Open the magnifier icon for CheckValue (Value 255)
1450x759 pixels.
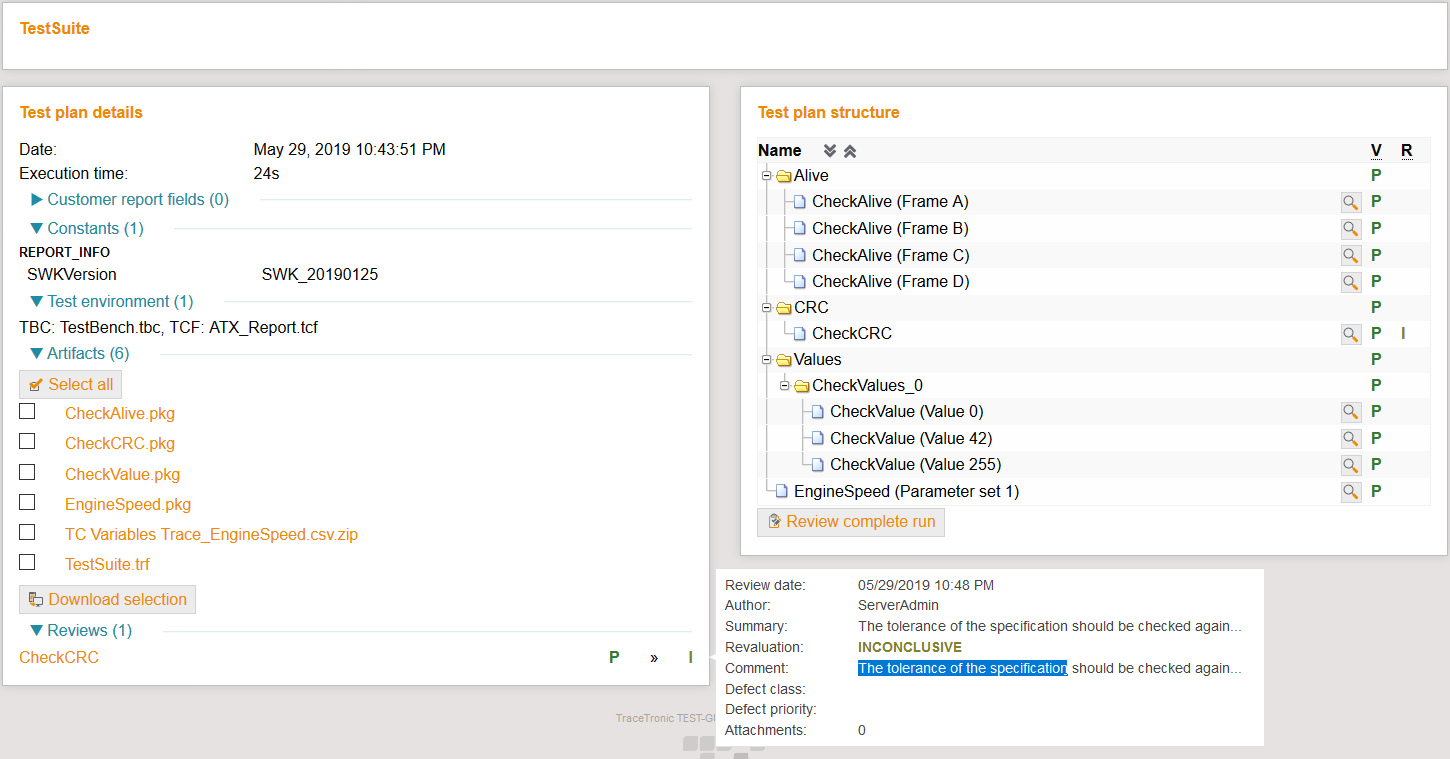1351,464
